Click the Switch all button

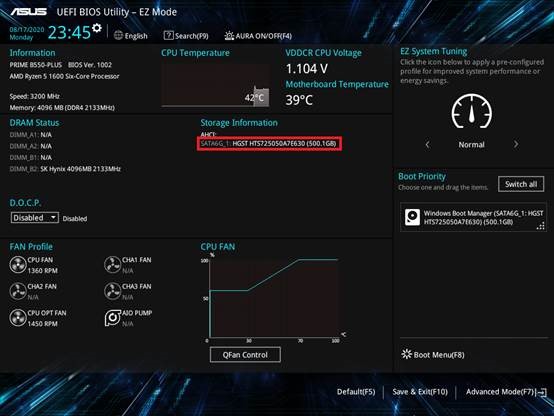click(x=521, y=184)
